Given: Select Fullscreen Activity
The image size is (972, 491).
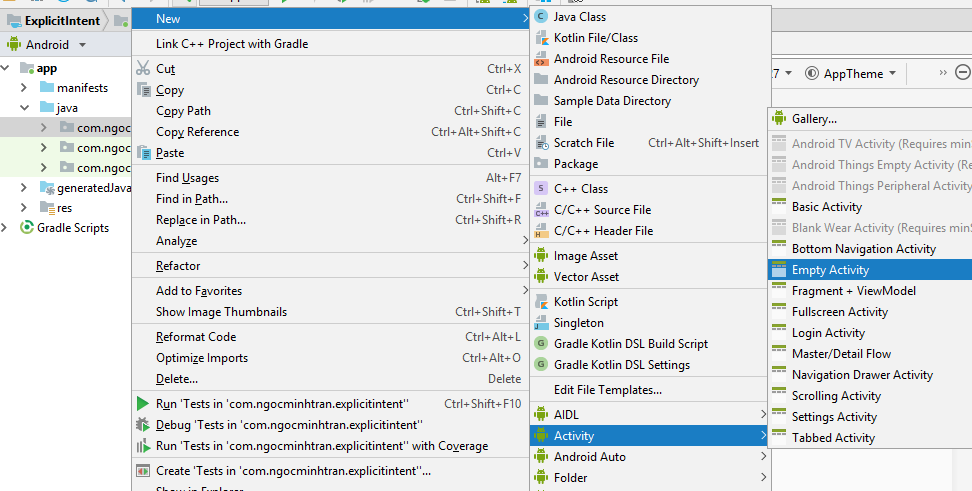Looking at the screenshot, I should point(870,312).
